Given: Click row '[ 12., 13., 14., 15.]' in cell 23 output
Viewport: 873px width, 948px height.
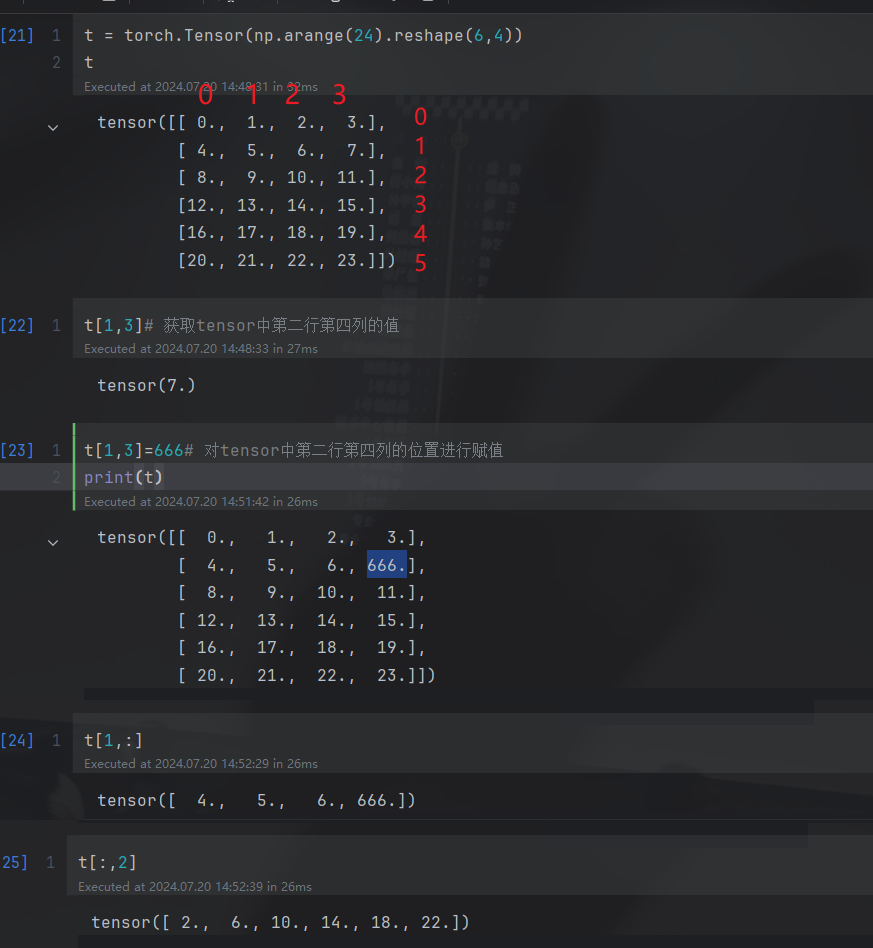Looking at the screenshot, I should pyautogui.click(x=302, y=620).
